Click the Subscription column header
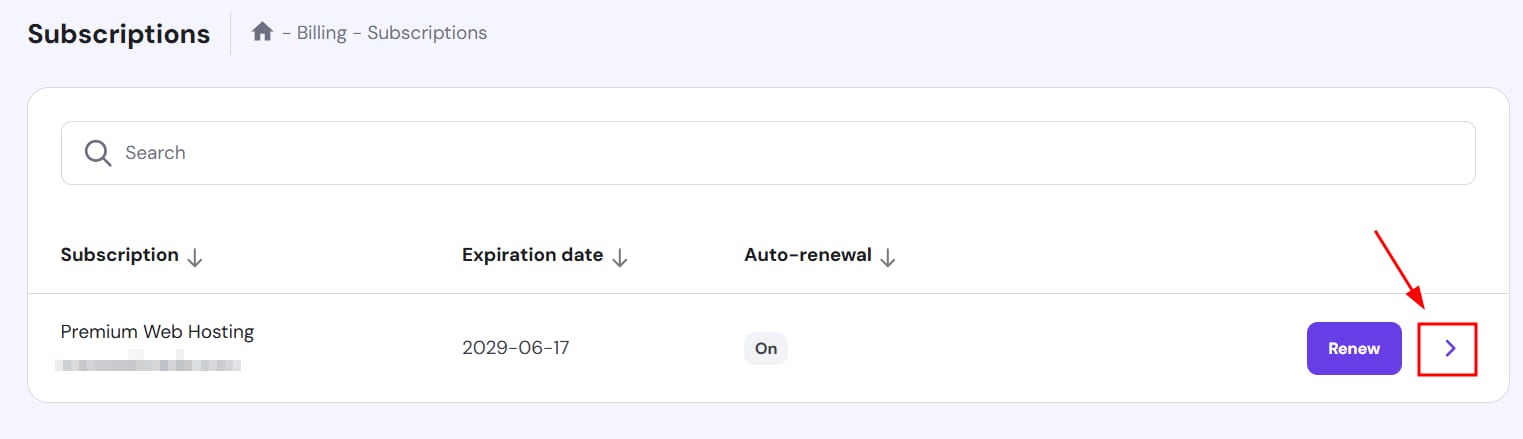Screen dimensions: 1523x439 click(120, 255)
